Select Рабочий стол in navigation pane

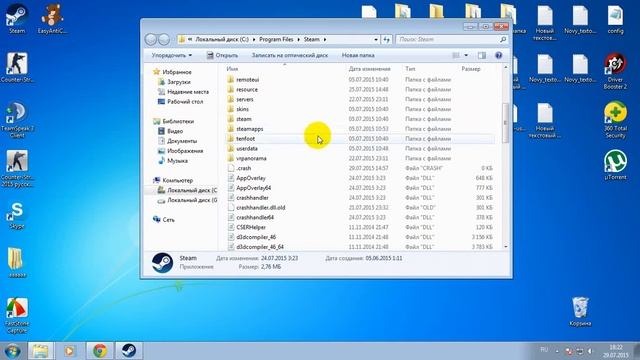(x=180, y=102)
